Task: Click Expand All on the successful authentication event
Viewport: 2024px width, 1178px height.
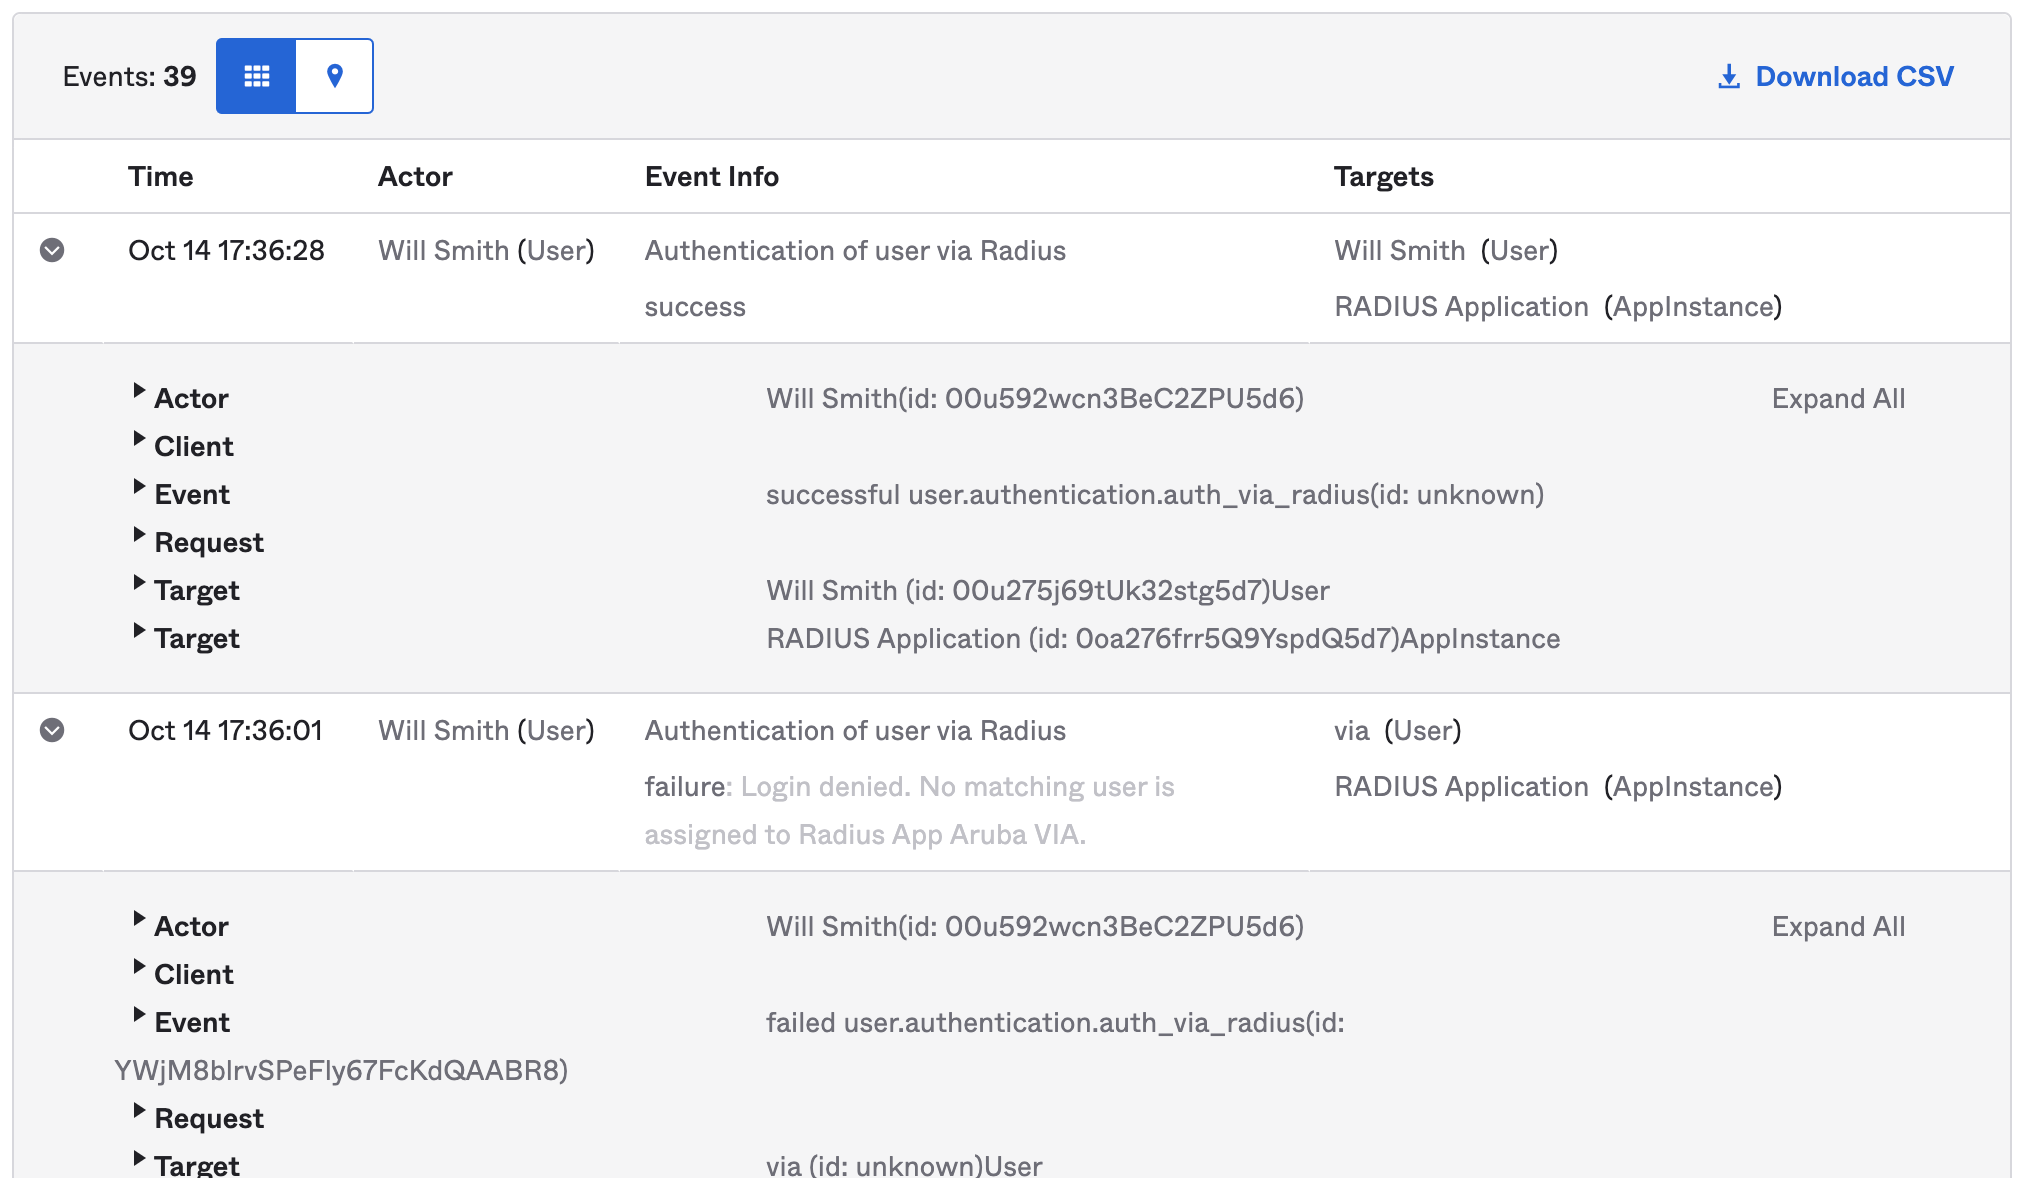Action: 1838,398
